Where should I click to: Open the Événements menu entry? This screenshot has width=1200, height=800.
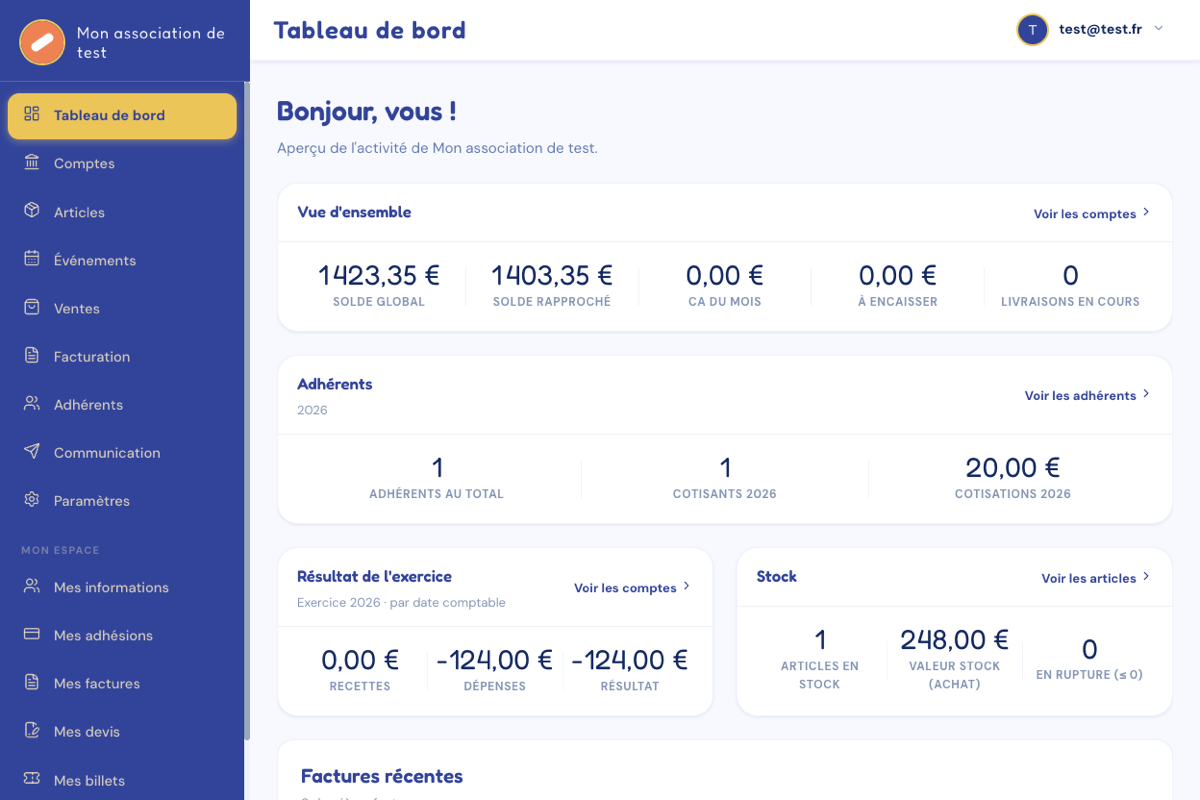(122, 260)
